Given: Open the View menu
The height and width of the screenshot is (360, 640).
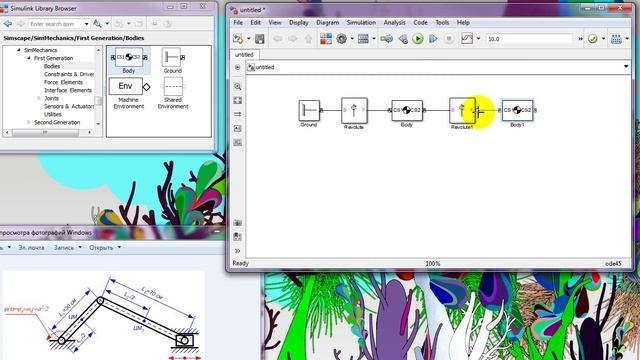Looking at the screenshot, I should (275, 22).
